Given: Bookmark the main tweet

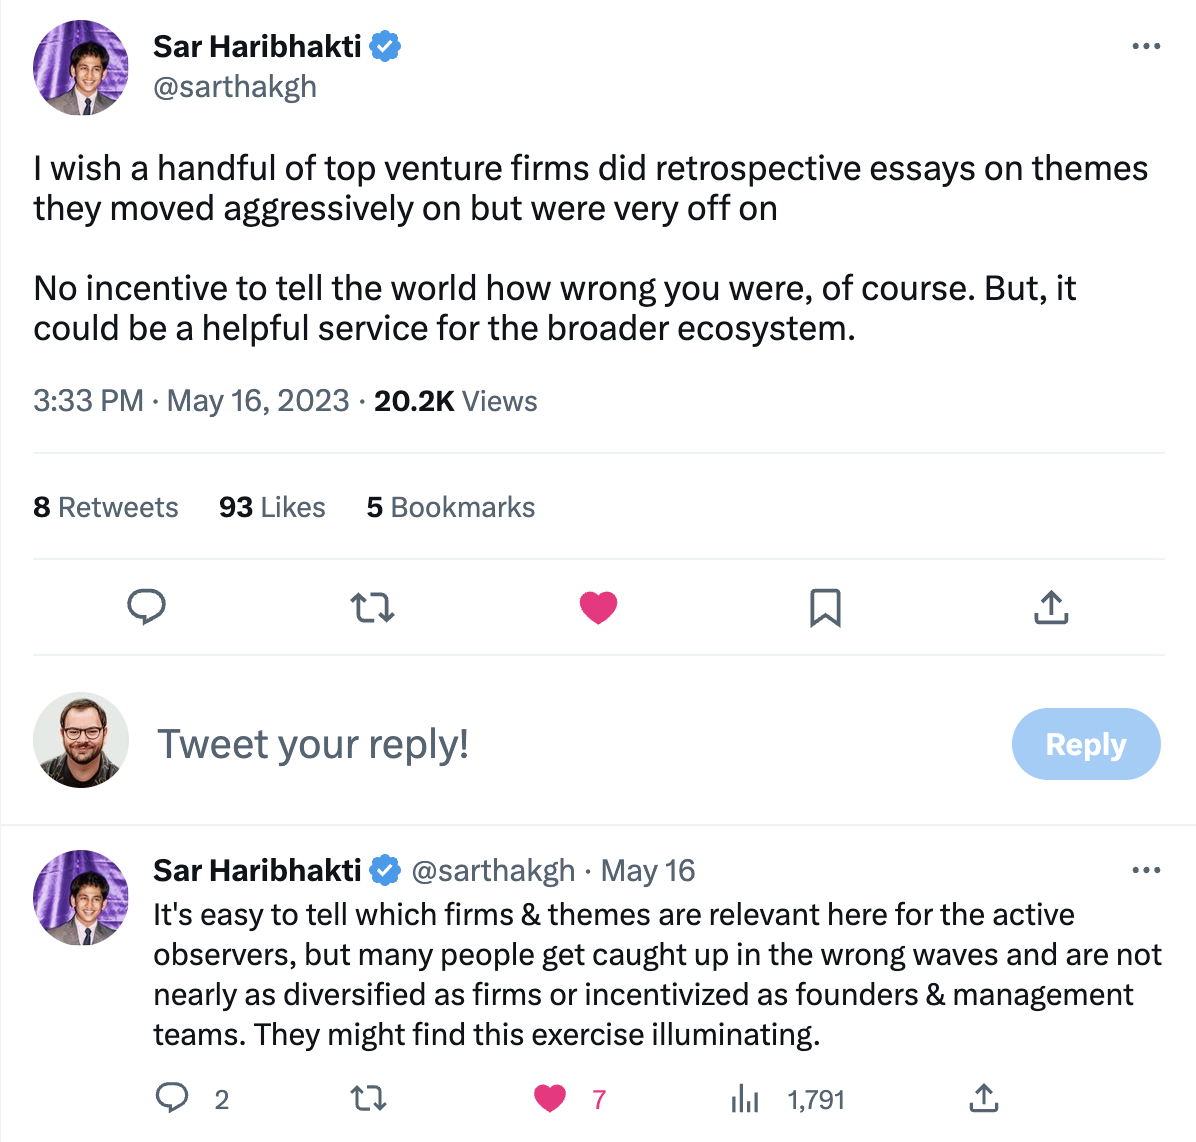Looking at the screenshot, I should point(825,607).
